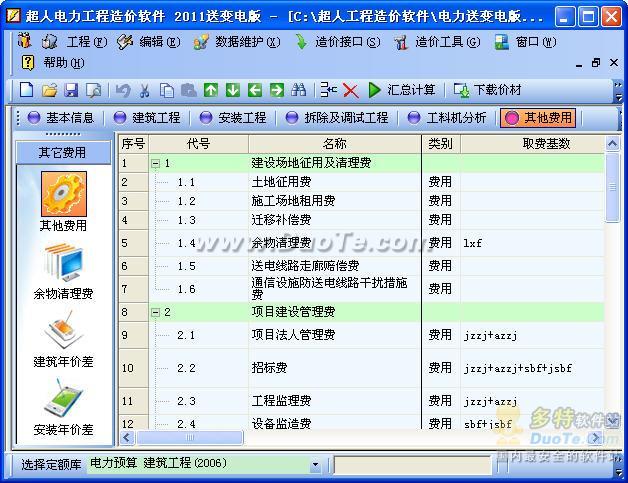Click the New file toolbar icon
Screen dimensions: 628x483
(26, 90)
